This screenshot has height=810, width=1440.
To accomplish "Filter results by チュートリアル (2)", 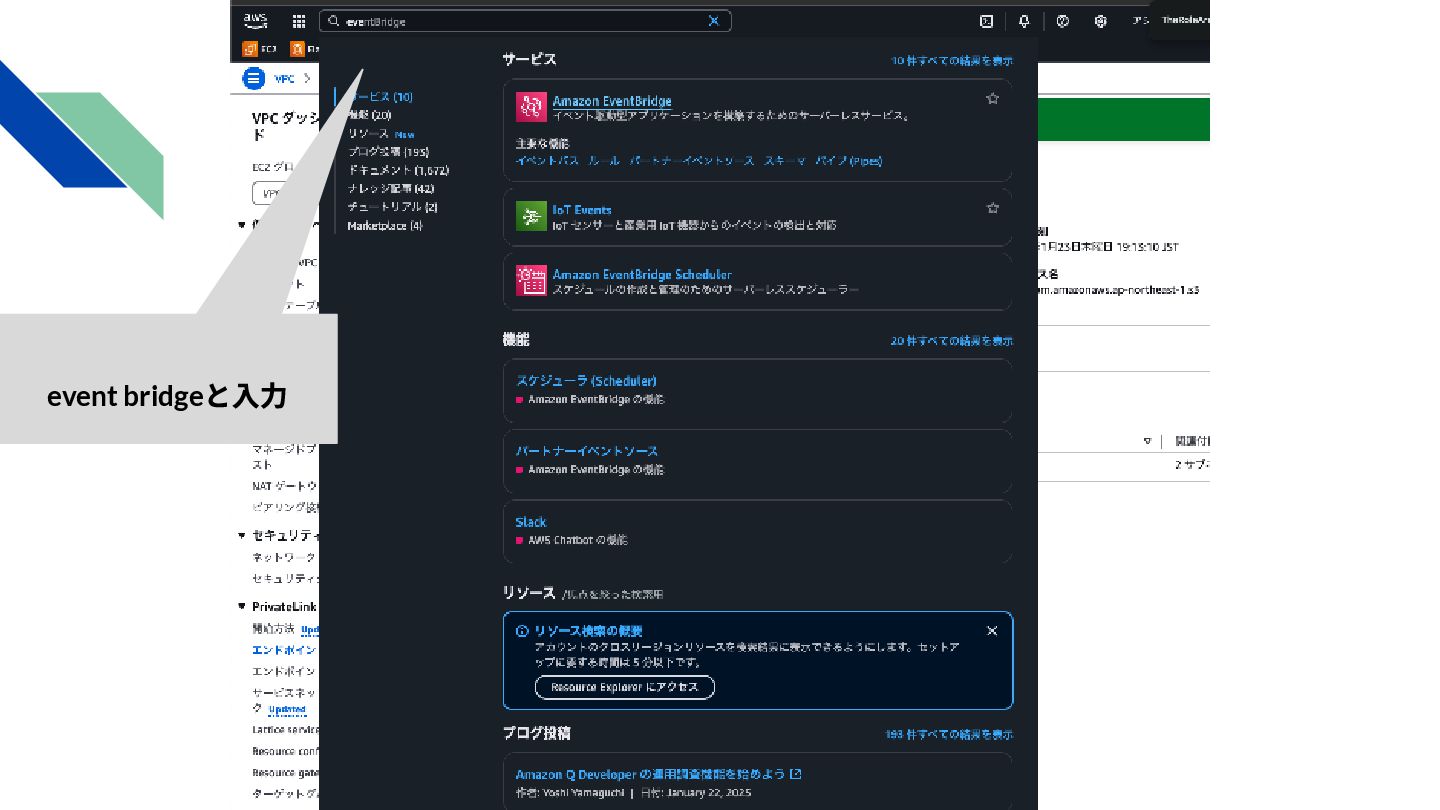I will click(392, 207).
